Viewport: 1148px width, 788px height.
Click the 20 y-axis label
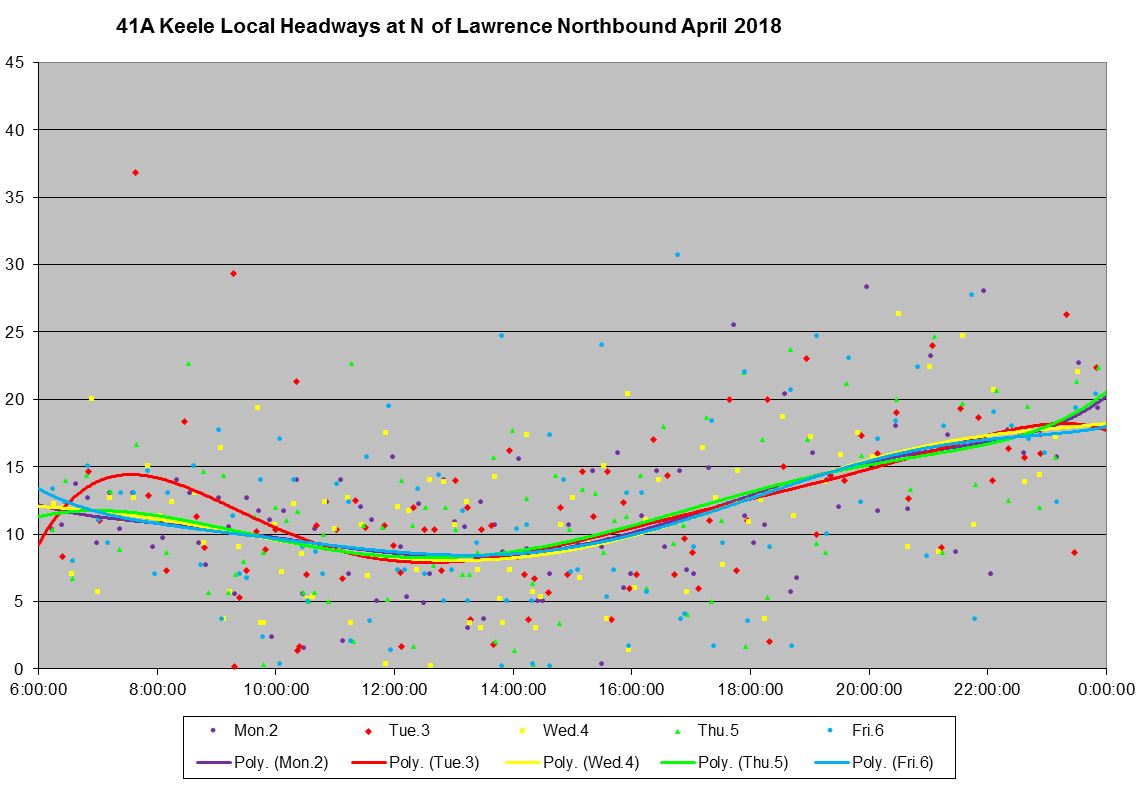coord(15,399)
